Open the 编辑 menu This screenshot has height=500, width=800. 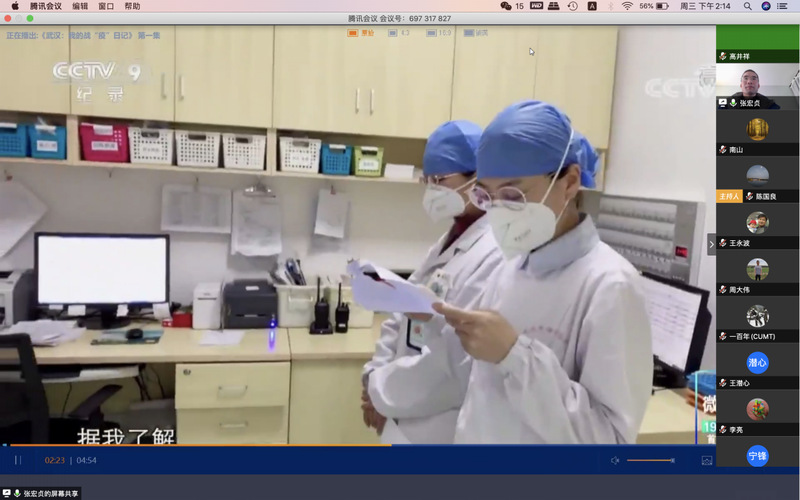tap(80, 6)
